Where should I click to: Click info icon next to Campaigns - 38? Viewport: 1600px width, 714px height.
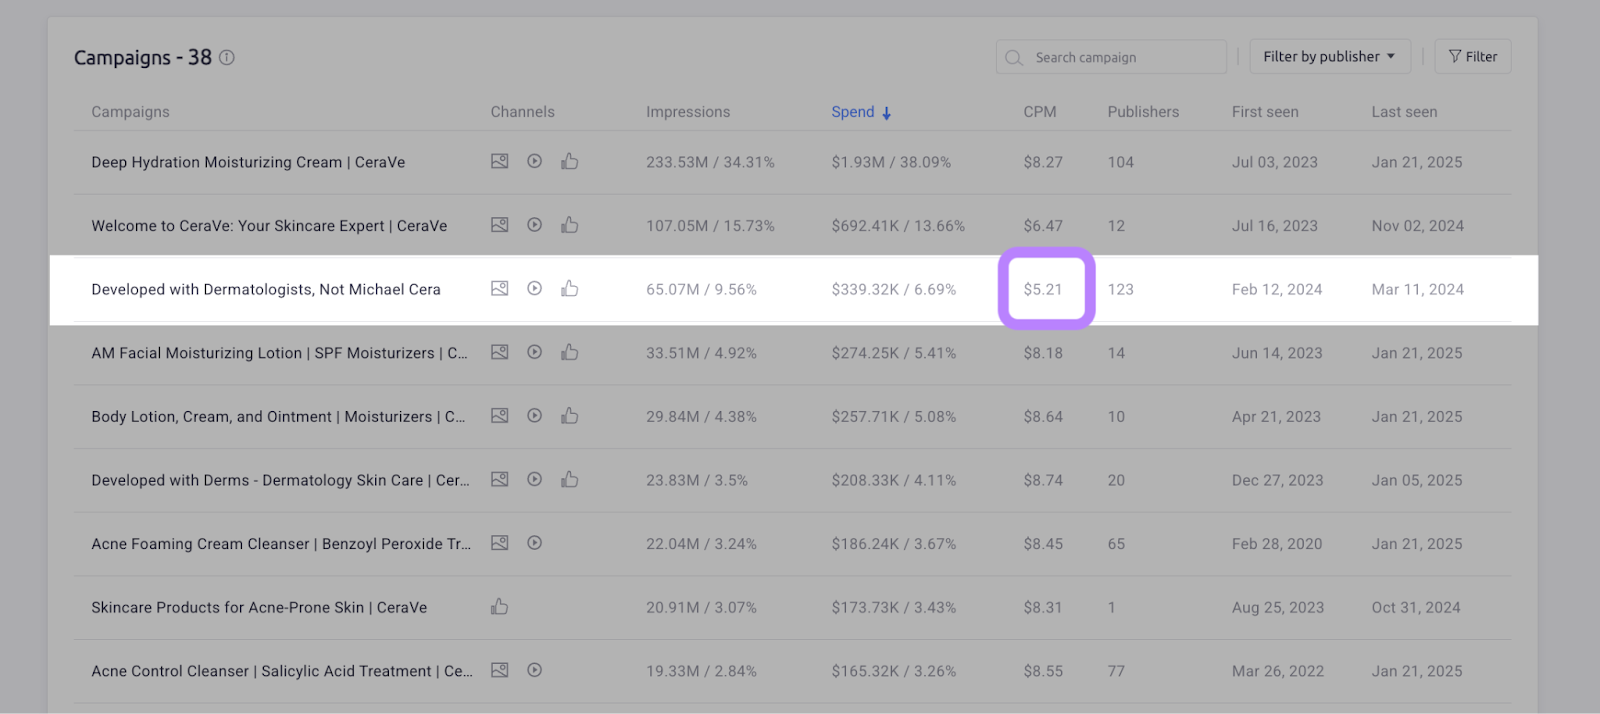tap(227, 58)
